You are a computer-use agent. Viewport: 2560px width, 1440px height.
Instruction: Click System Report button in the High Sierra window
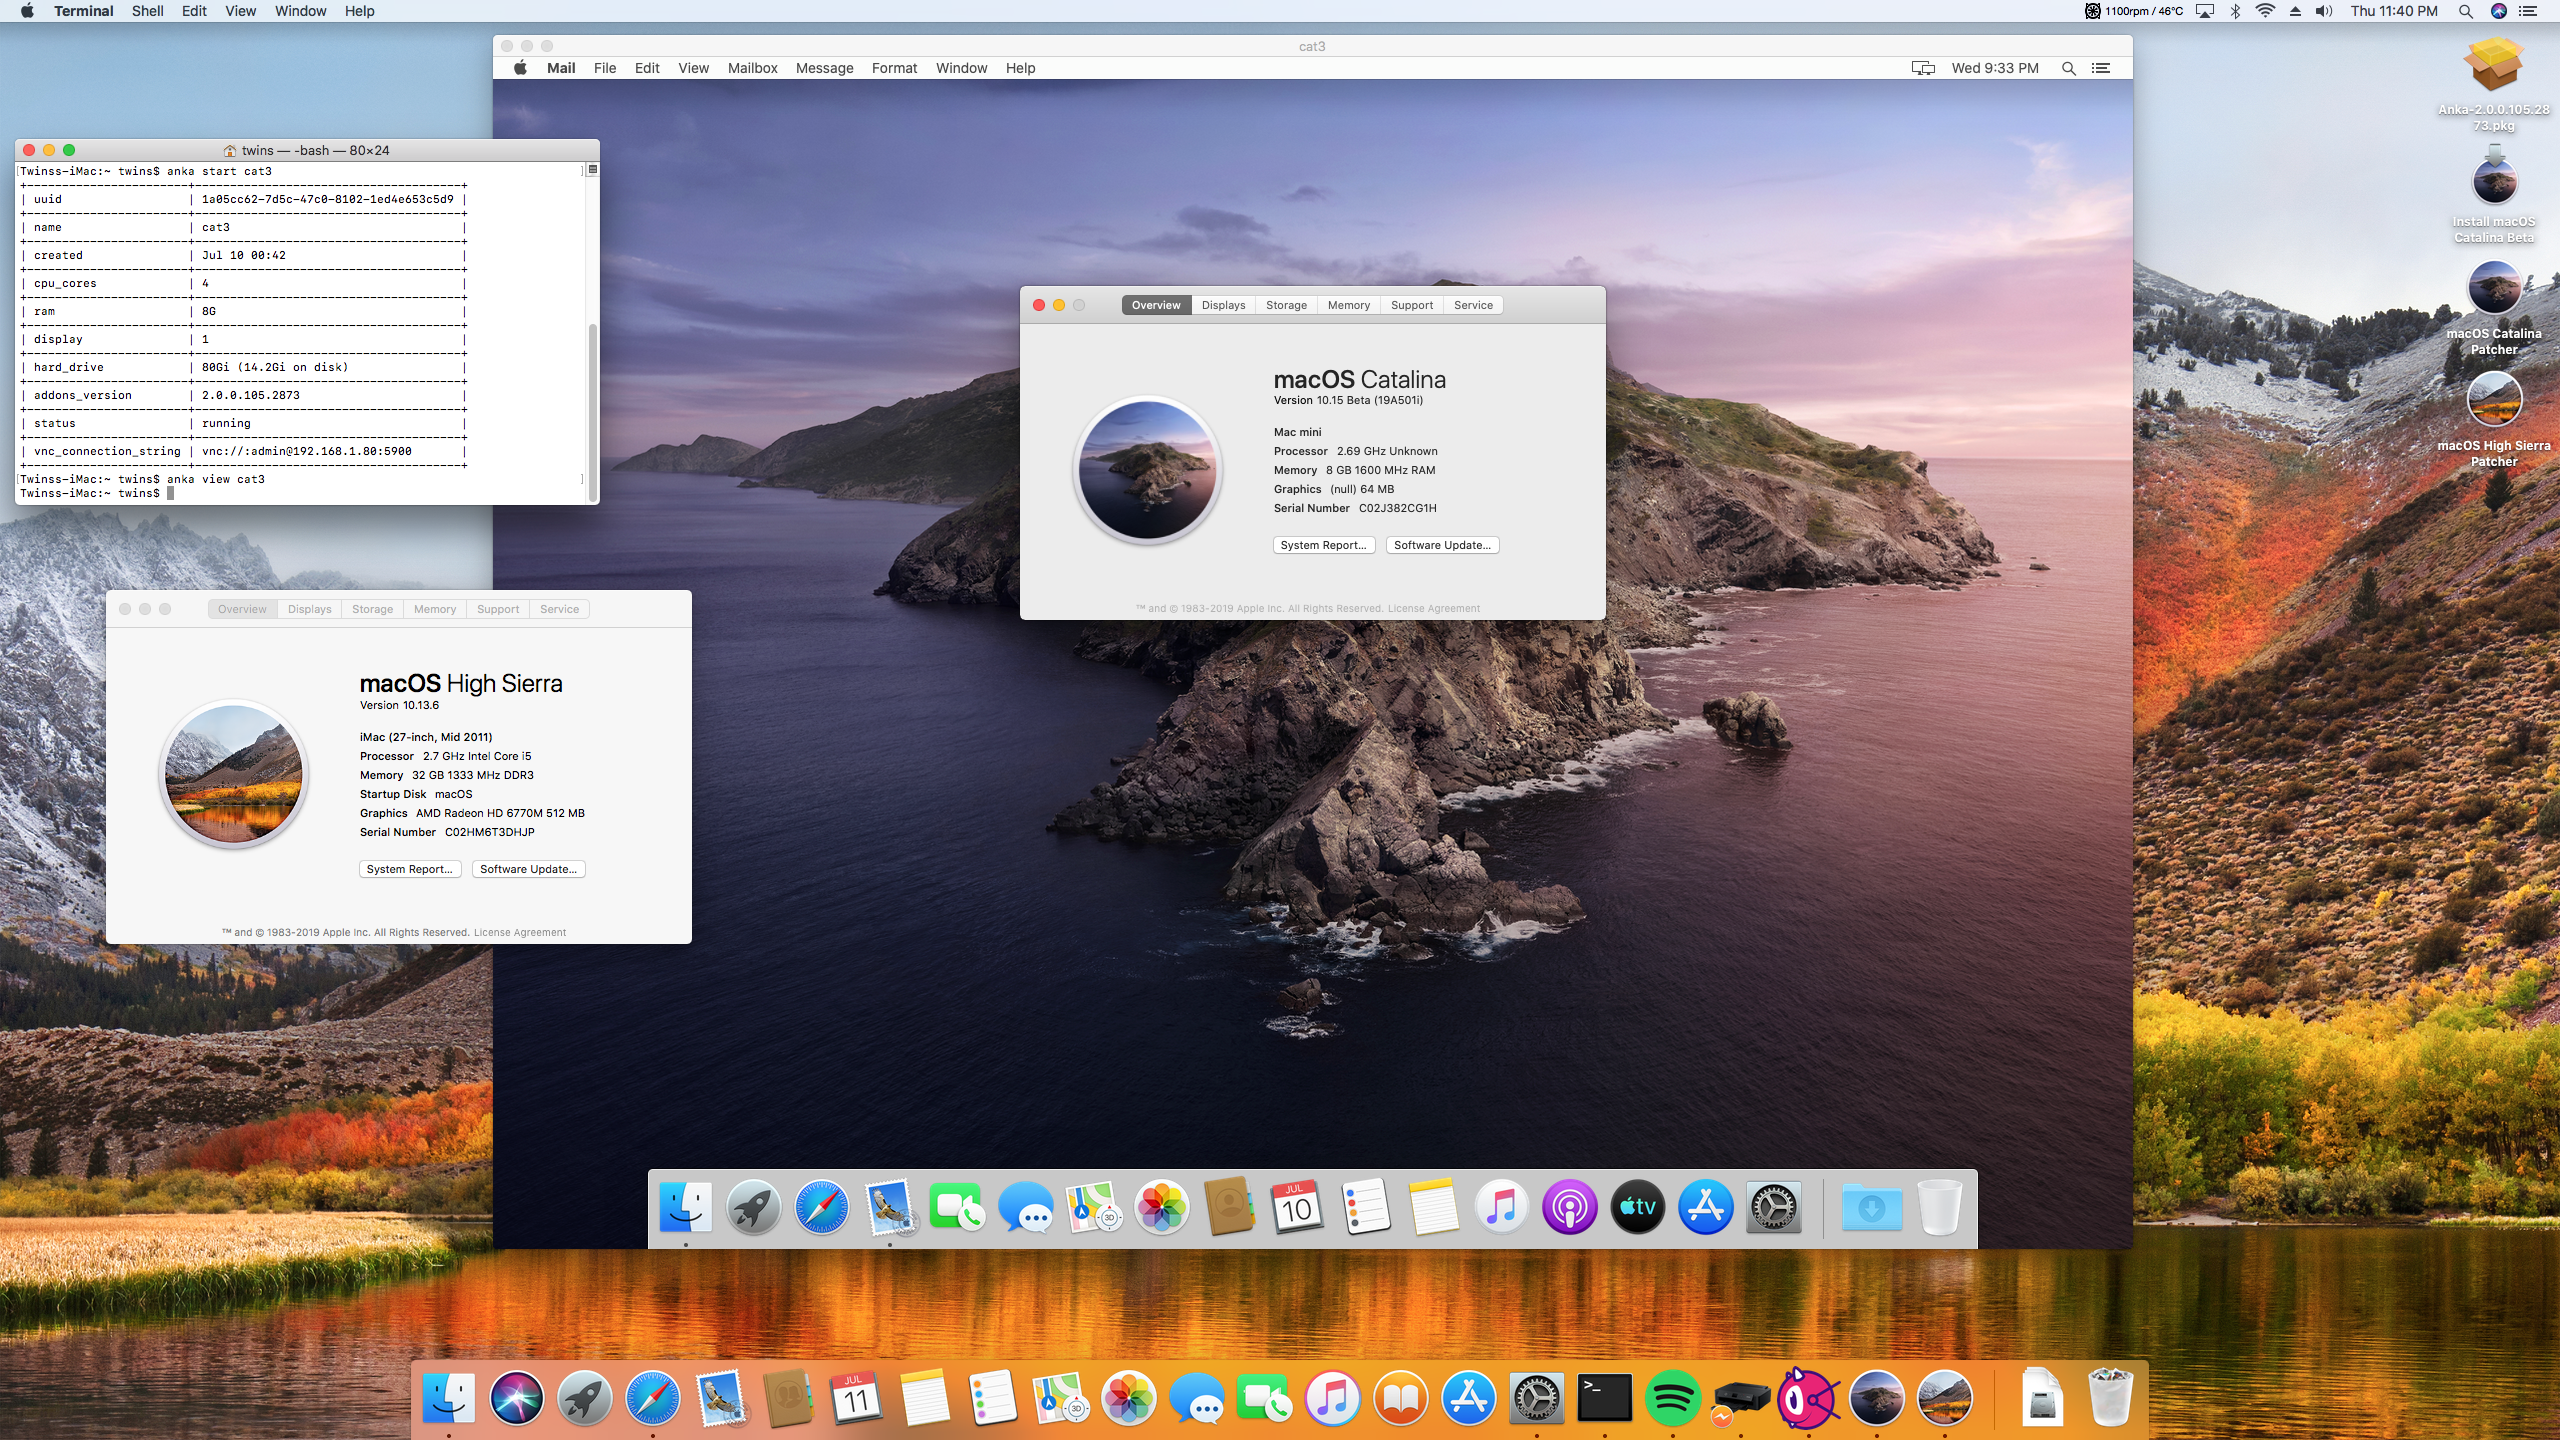pyautogui.click(x=410, y=869)
